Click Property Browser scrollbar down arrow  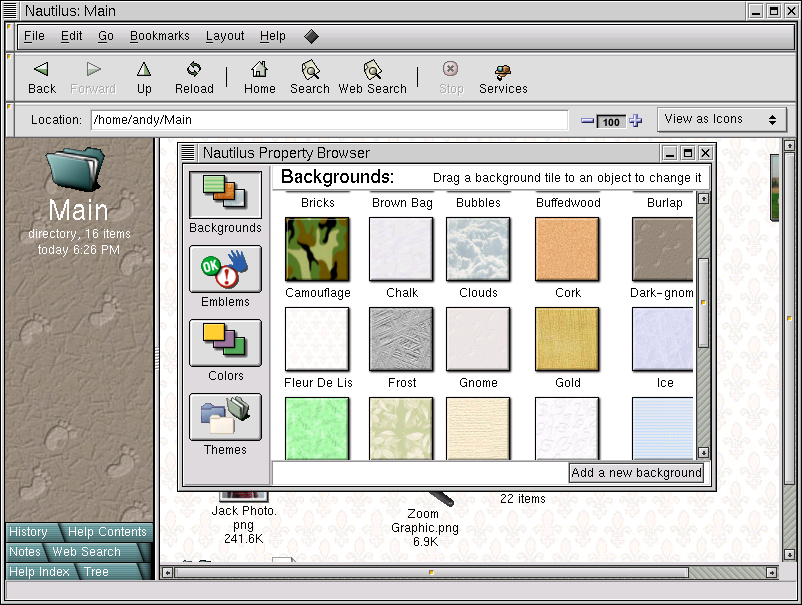pyautogui.click(x=703, y=453)
